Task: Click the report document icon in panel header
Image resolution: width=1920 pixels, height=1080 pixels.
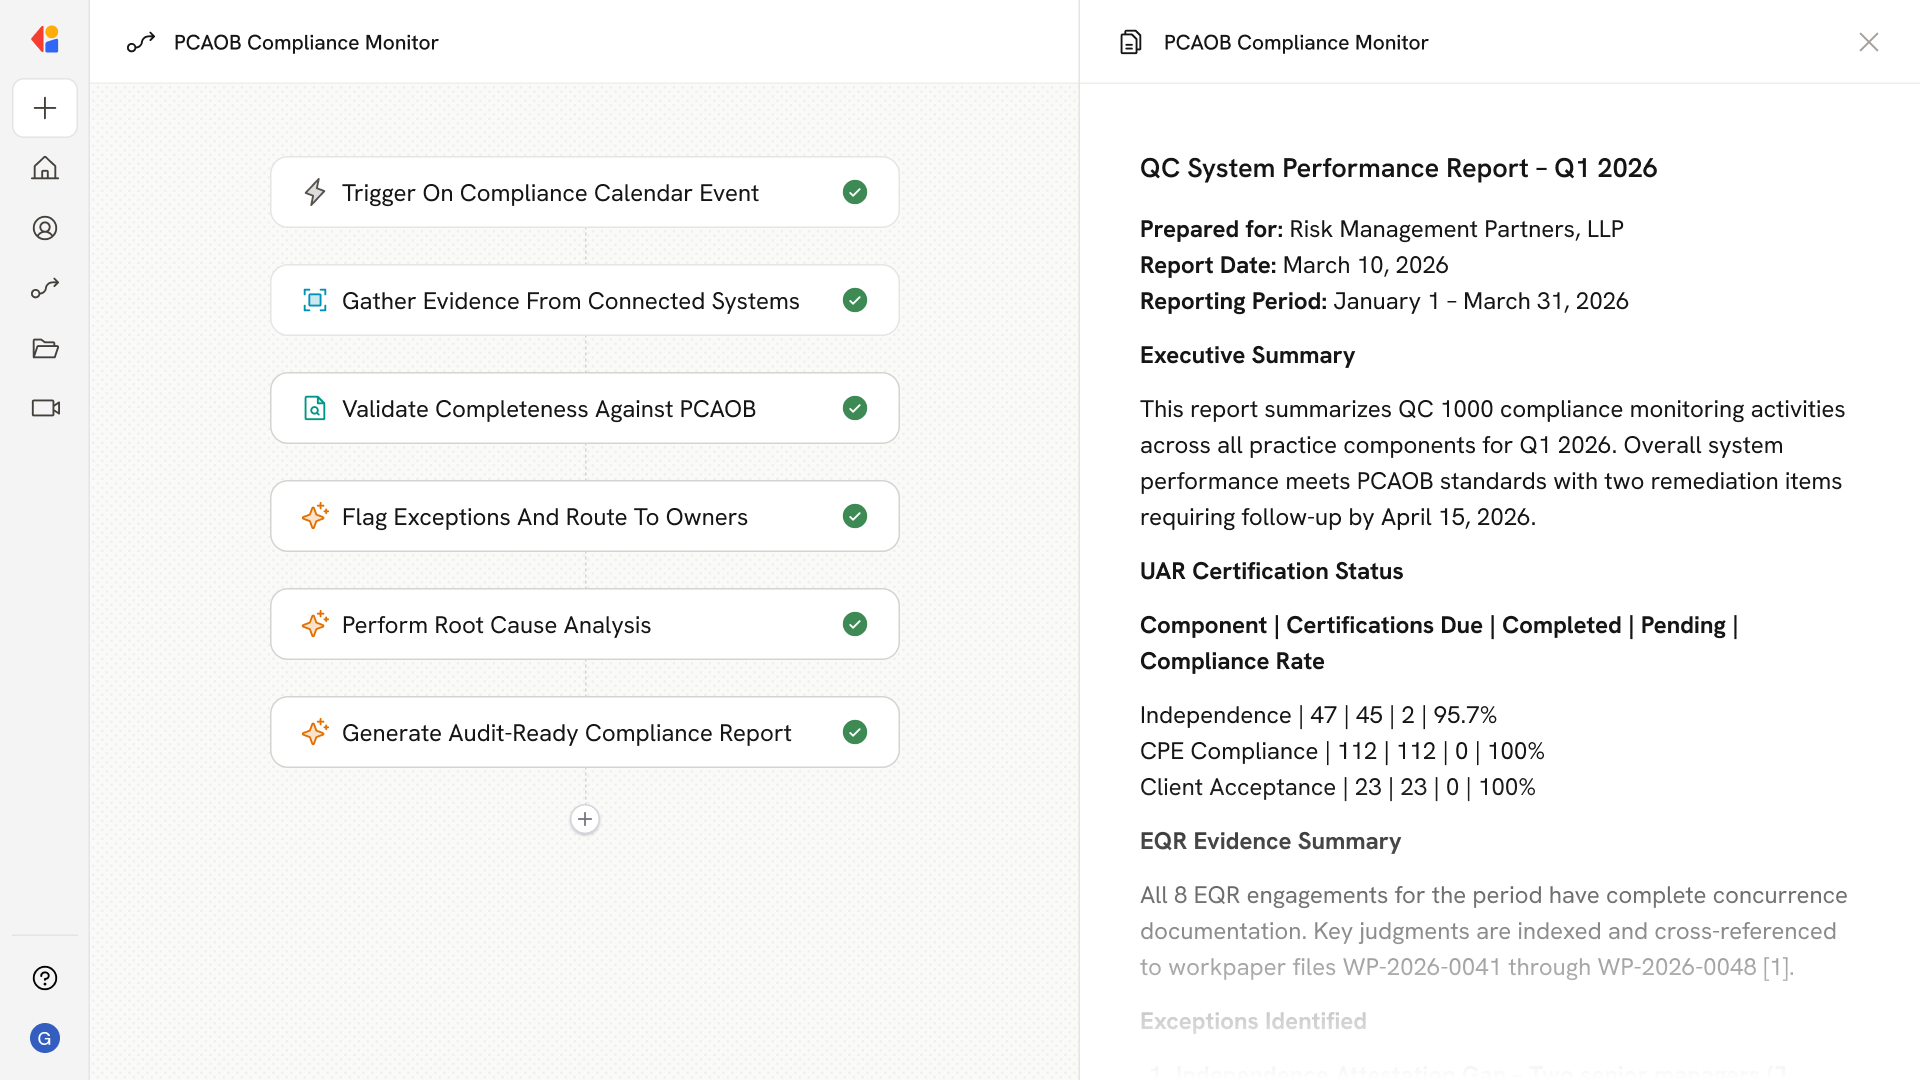Action: click(1130, 42)
